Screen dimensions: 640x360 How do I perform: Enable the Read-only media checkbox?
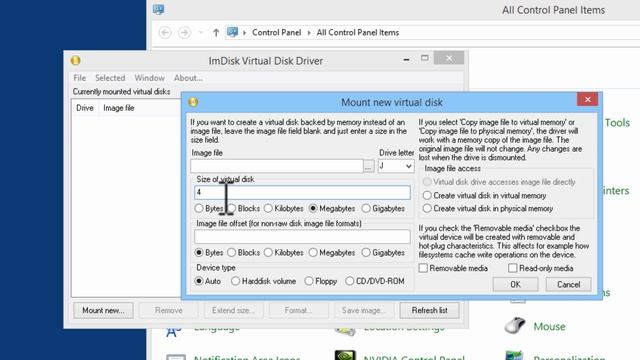coord(513,268)
